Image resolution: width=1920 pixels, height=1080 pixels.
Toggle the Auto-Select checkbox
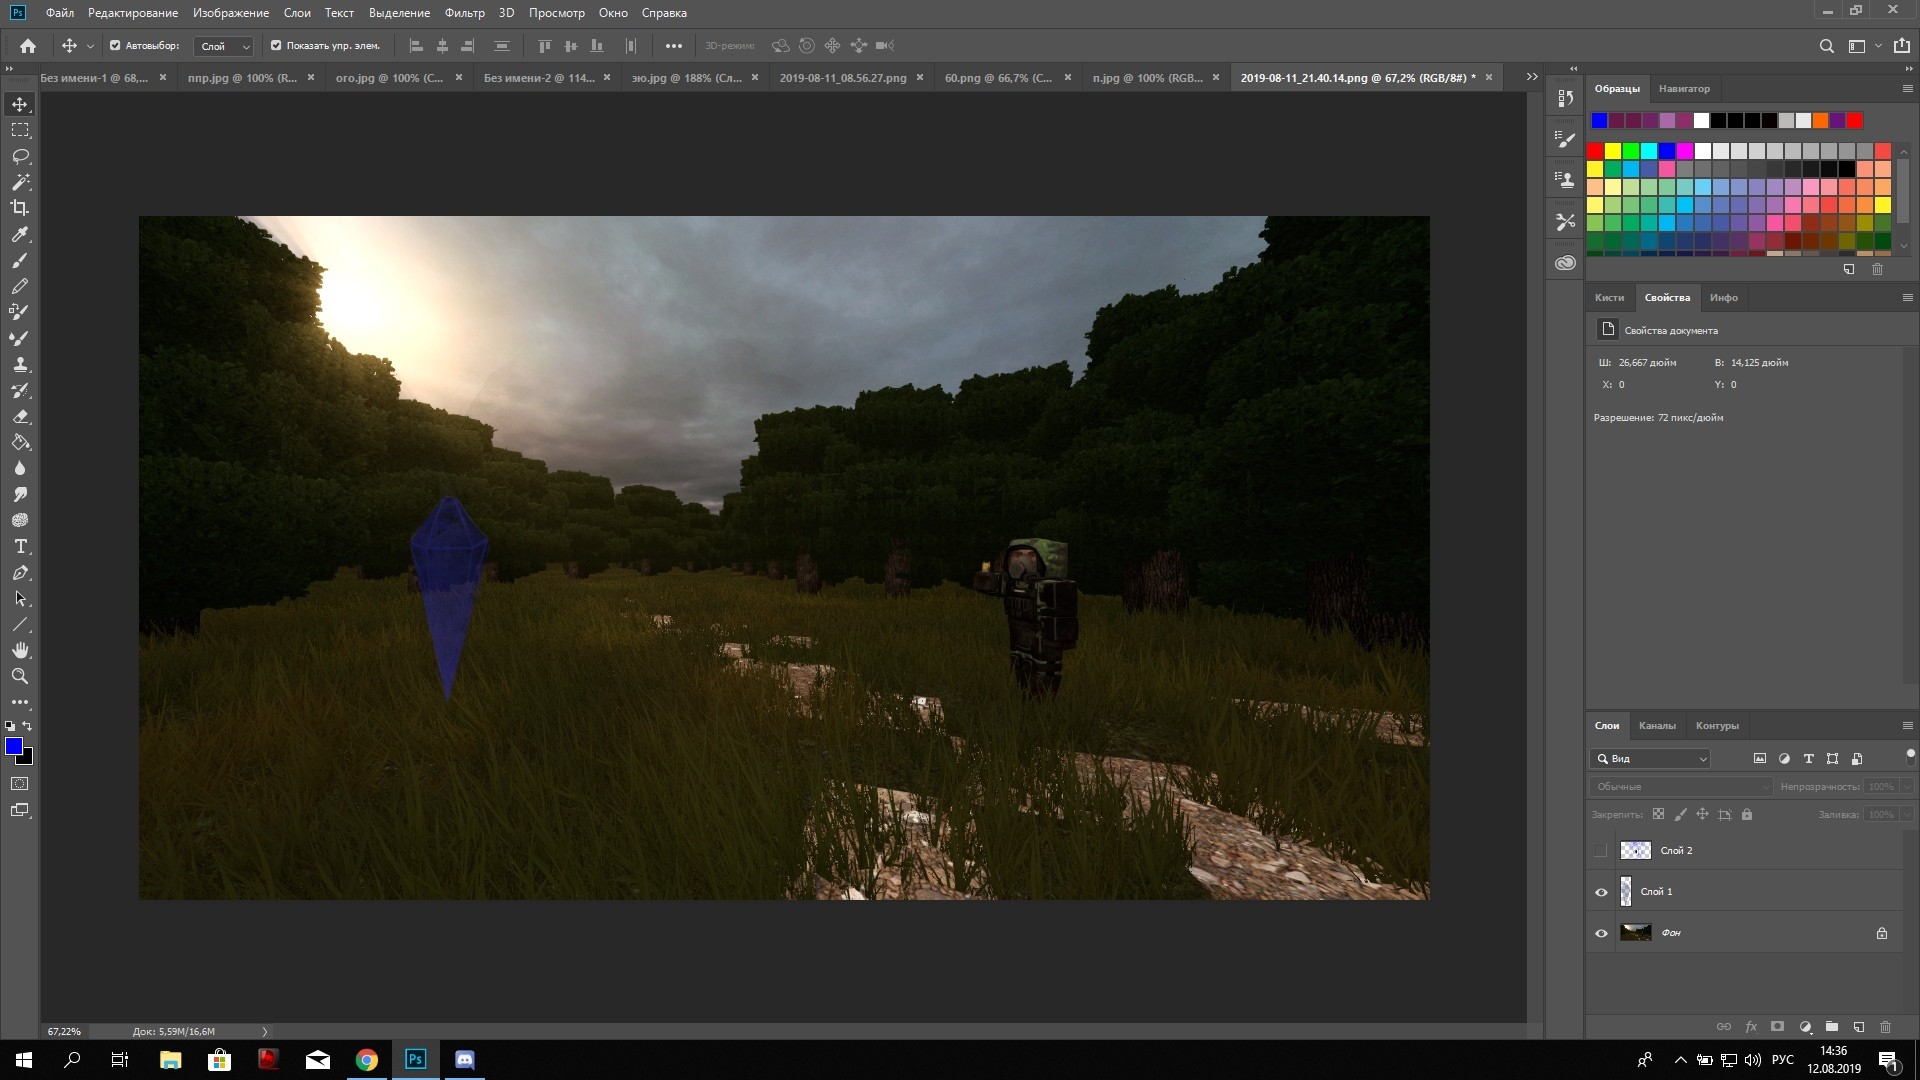pyautogui.click(x=115, y=46)
